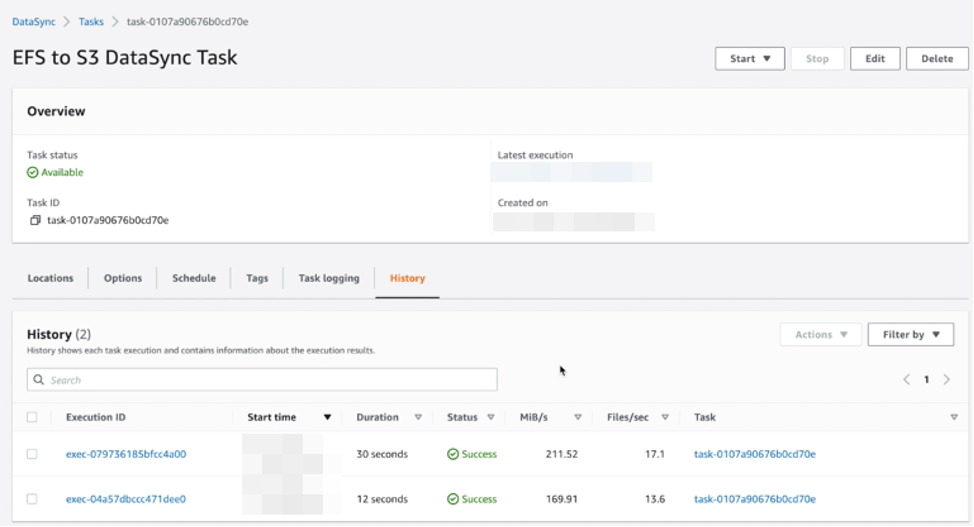Click the task-0107a90676b0cd70e Task ID text

click(x=108, y=220)
